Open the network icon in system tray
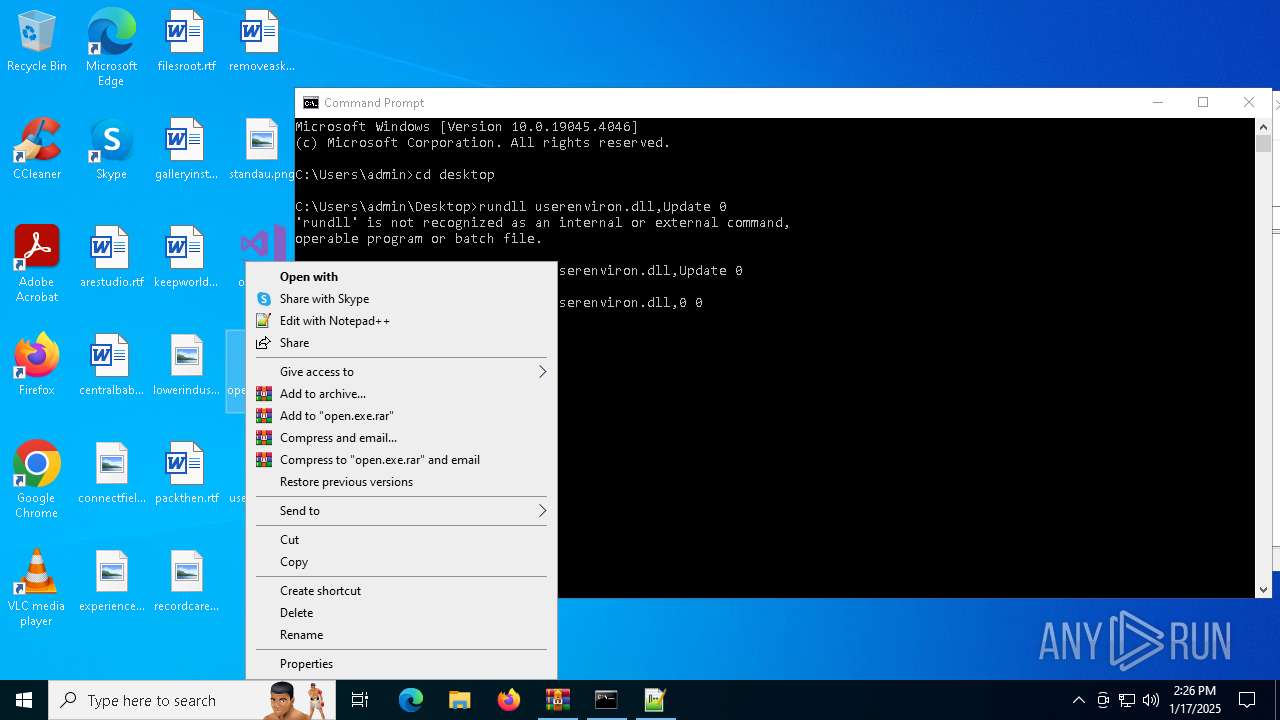This screenshot has height=720, width=1280. [1127, 700]
